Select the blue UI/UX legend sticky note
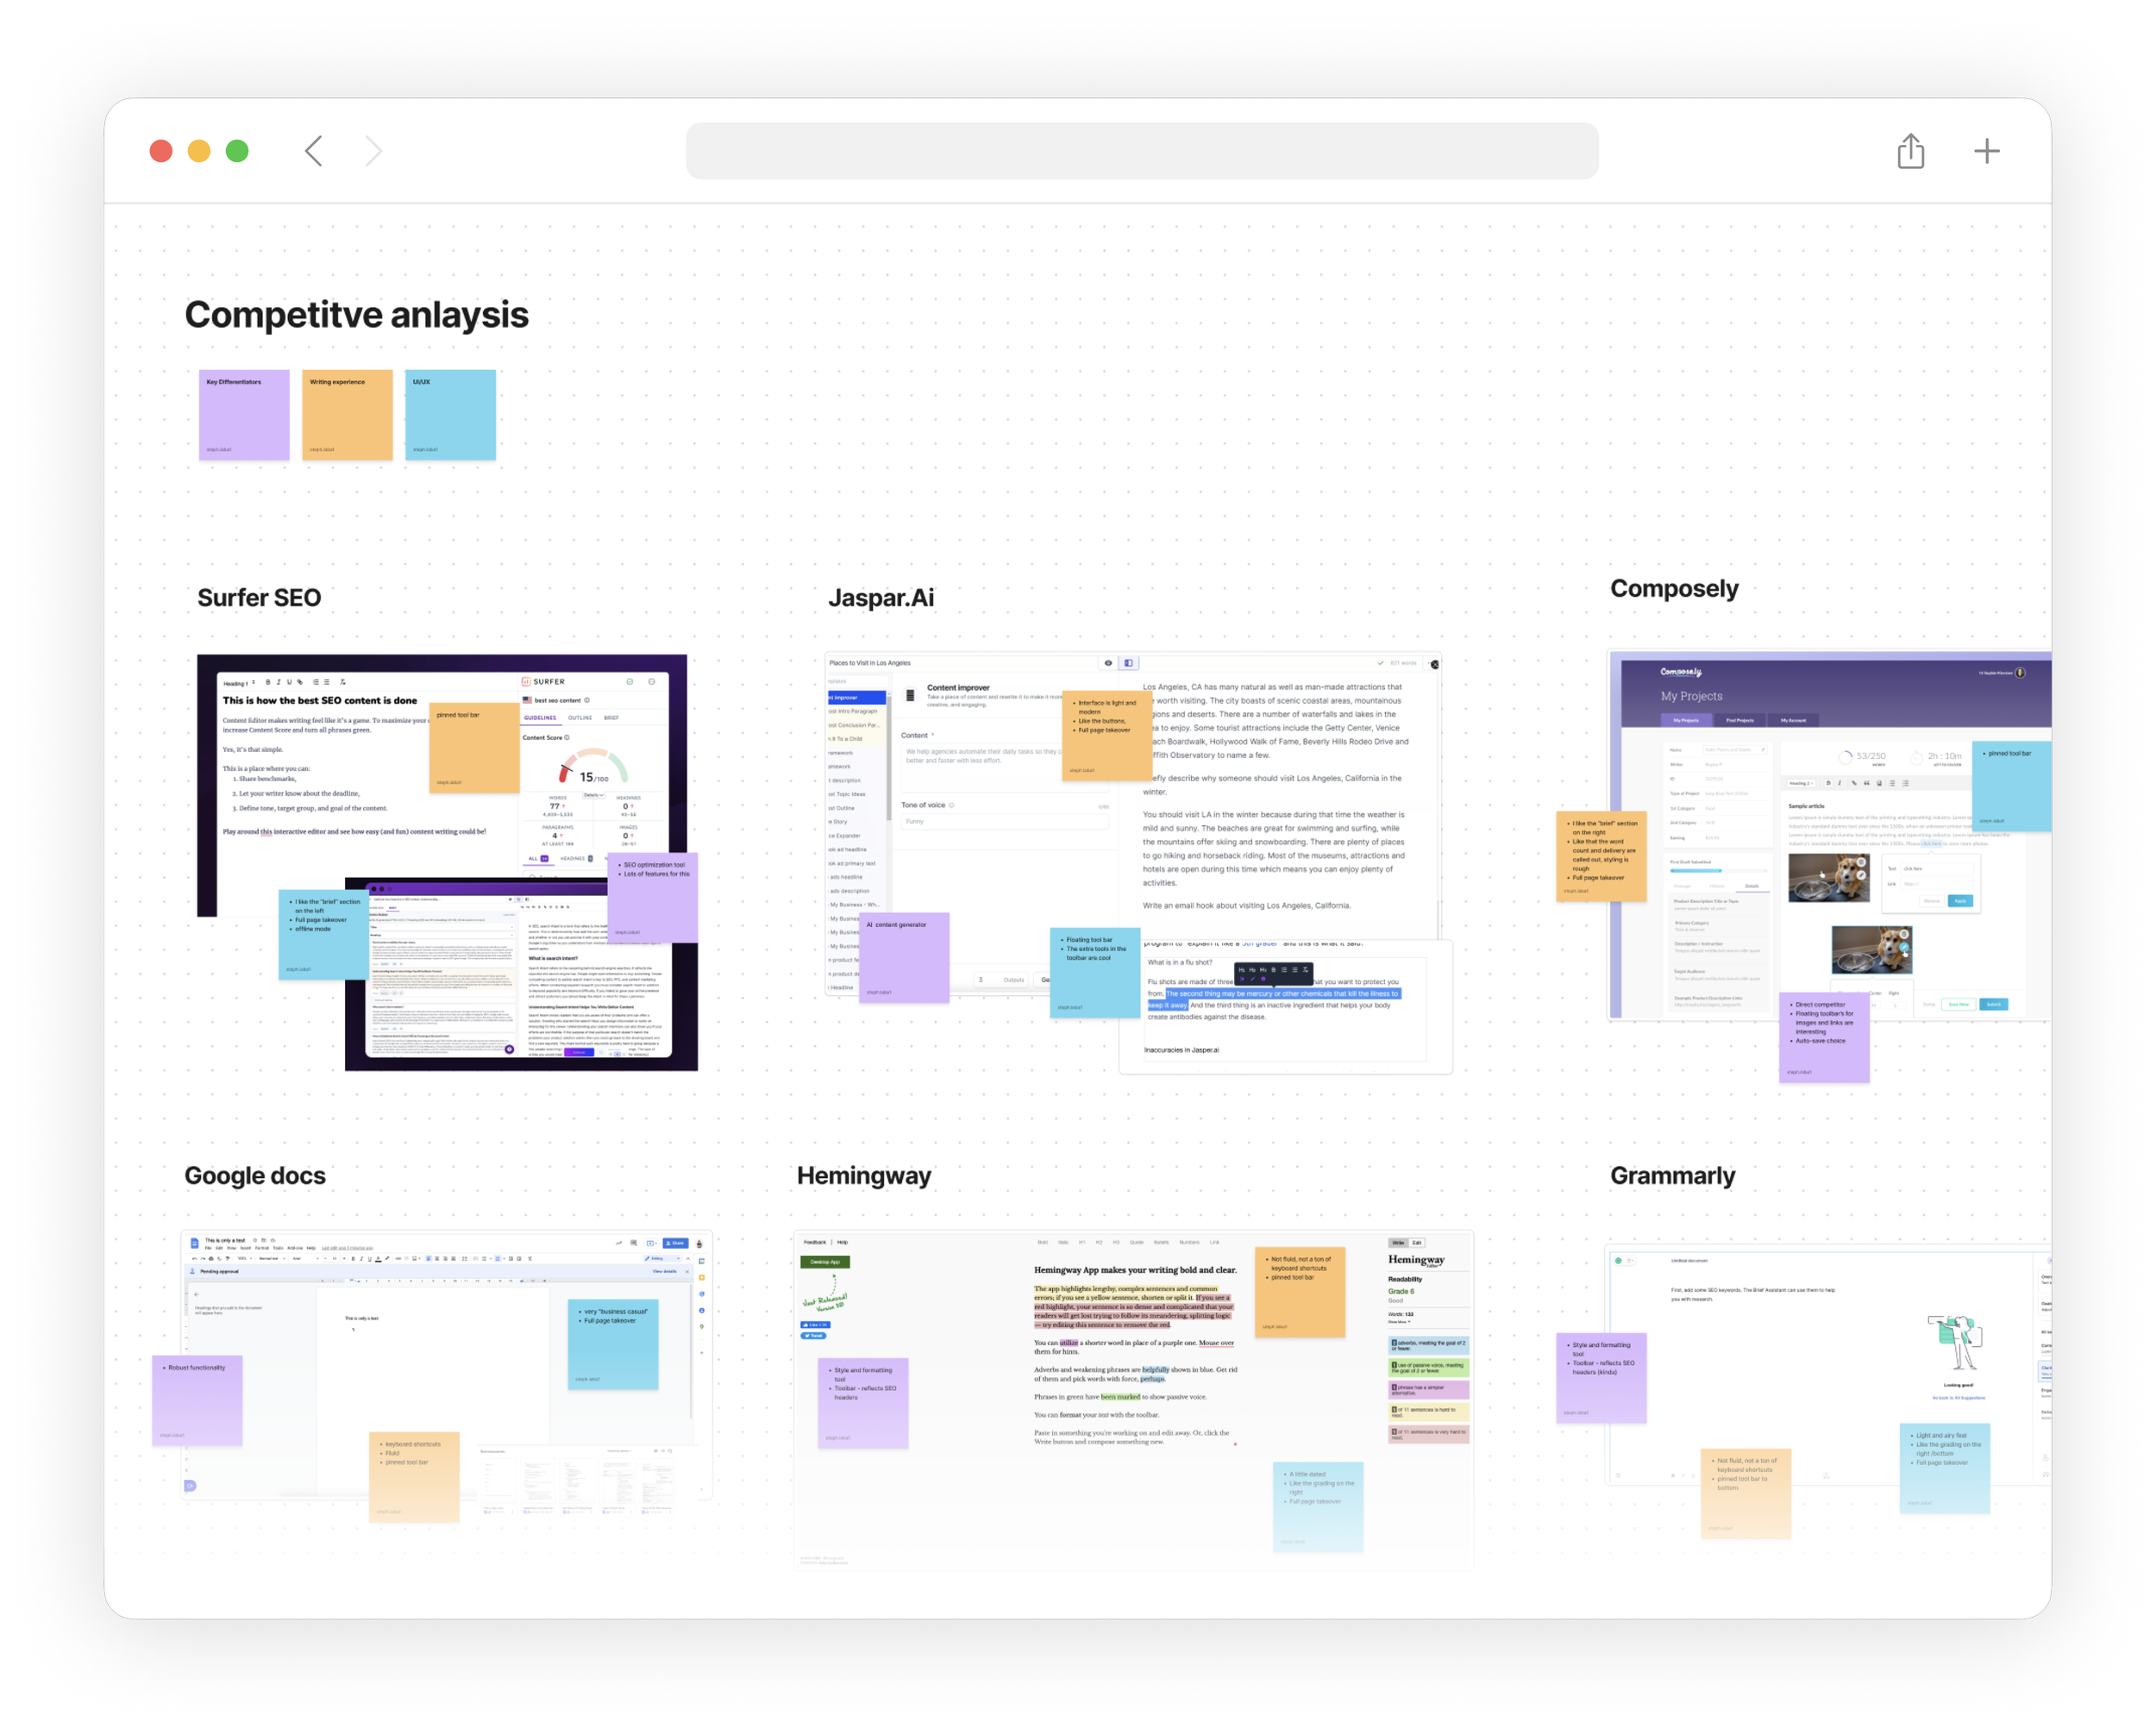Image resolution: width=2156 pixels, height=1729 pixels. [450, 415]
